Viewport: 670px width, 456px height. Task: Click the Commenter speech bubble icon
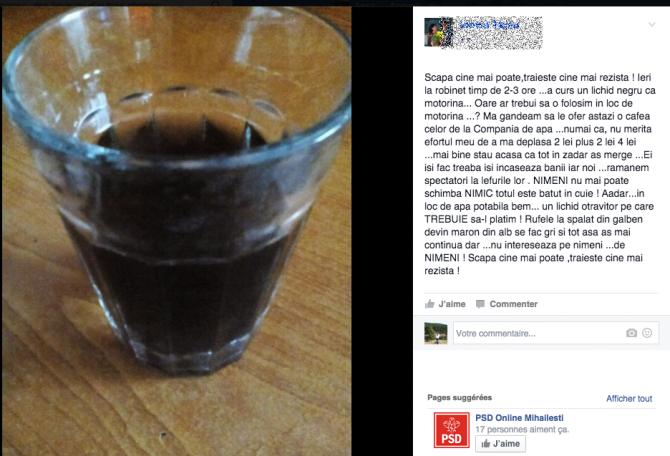pos(480,304)
